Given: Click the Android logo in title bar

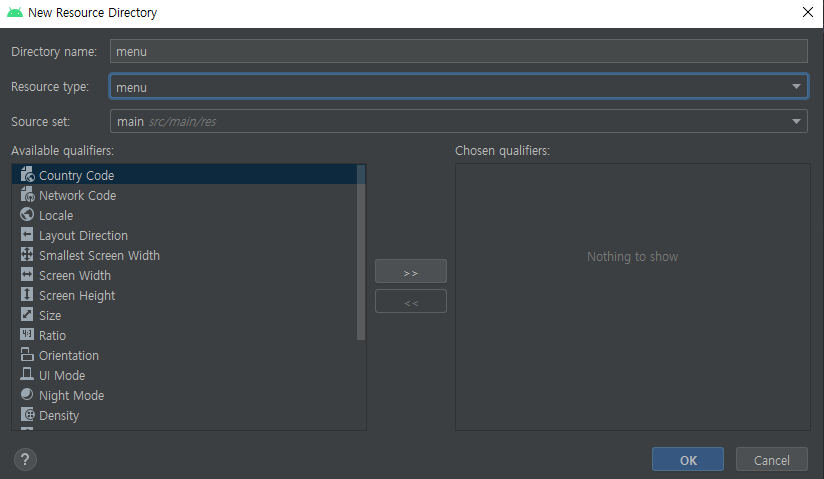Looking at the screenshot, I should click(x=15, y=12).
